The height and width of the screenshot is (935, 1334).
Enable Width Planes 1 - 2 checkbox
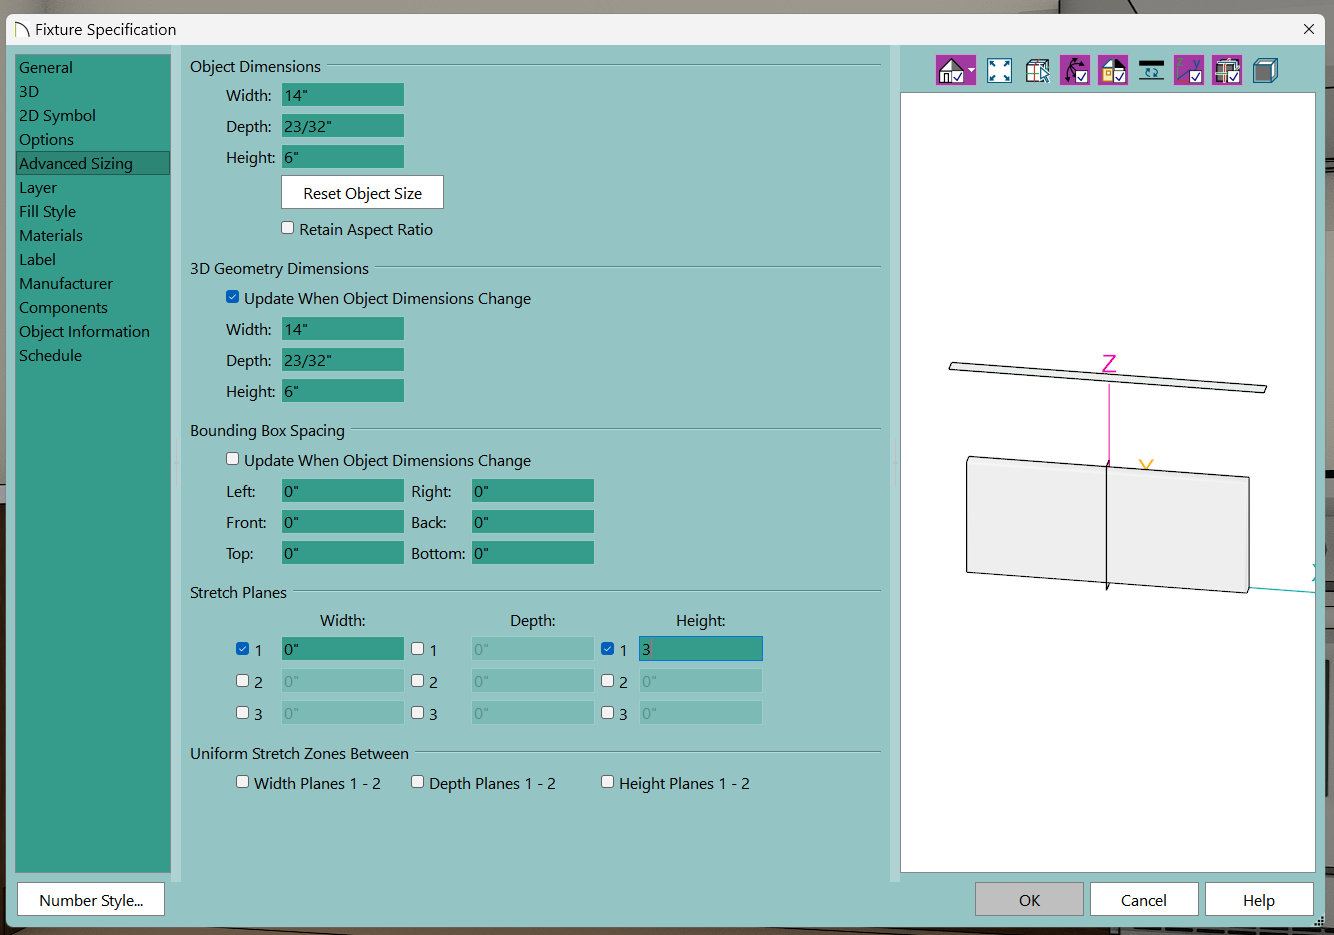(243, 782)
